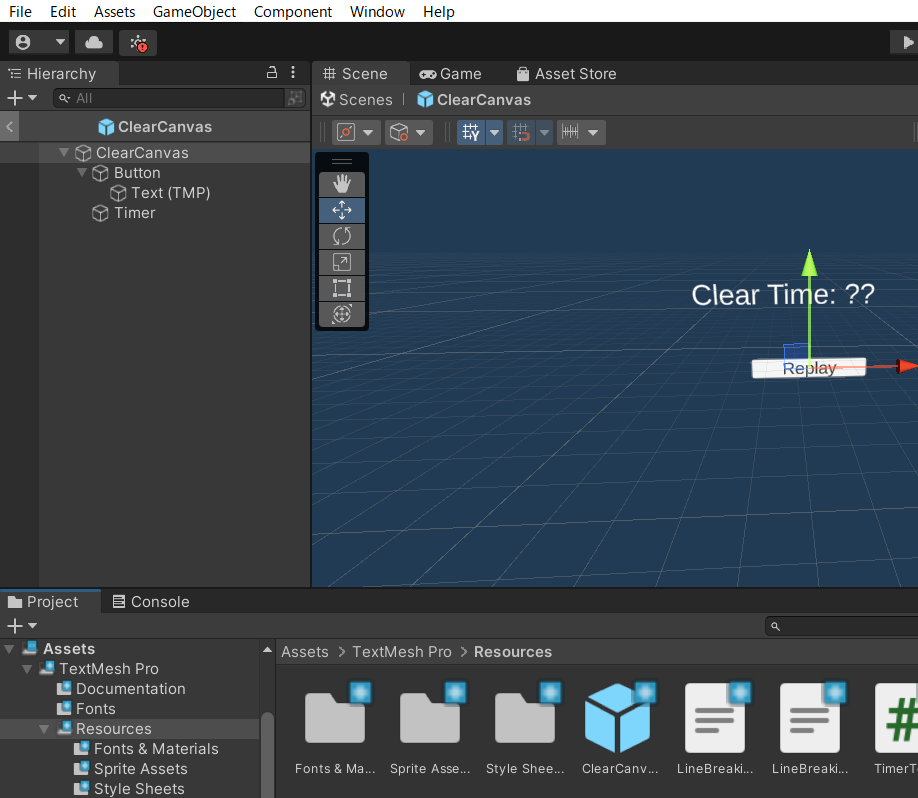This screenshot has width=918, height=798.
Task: Toggle grid snapping button
Action: pos(520,132)
